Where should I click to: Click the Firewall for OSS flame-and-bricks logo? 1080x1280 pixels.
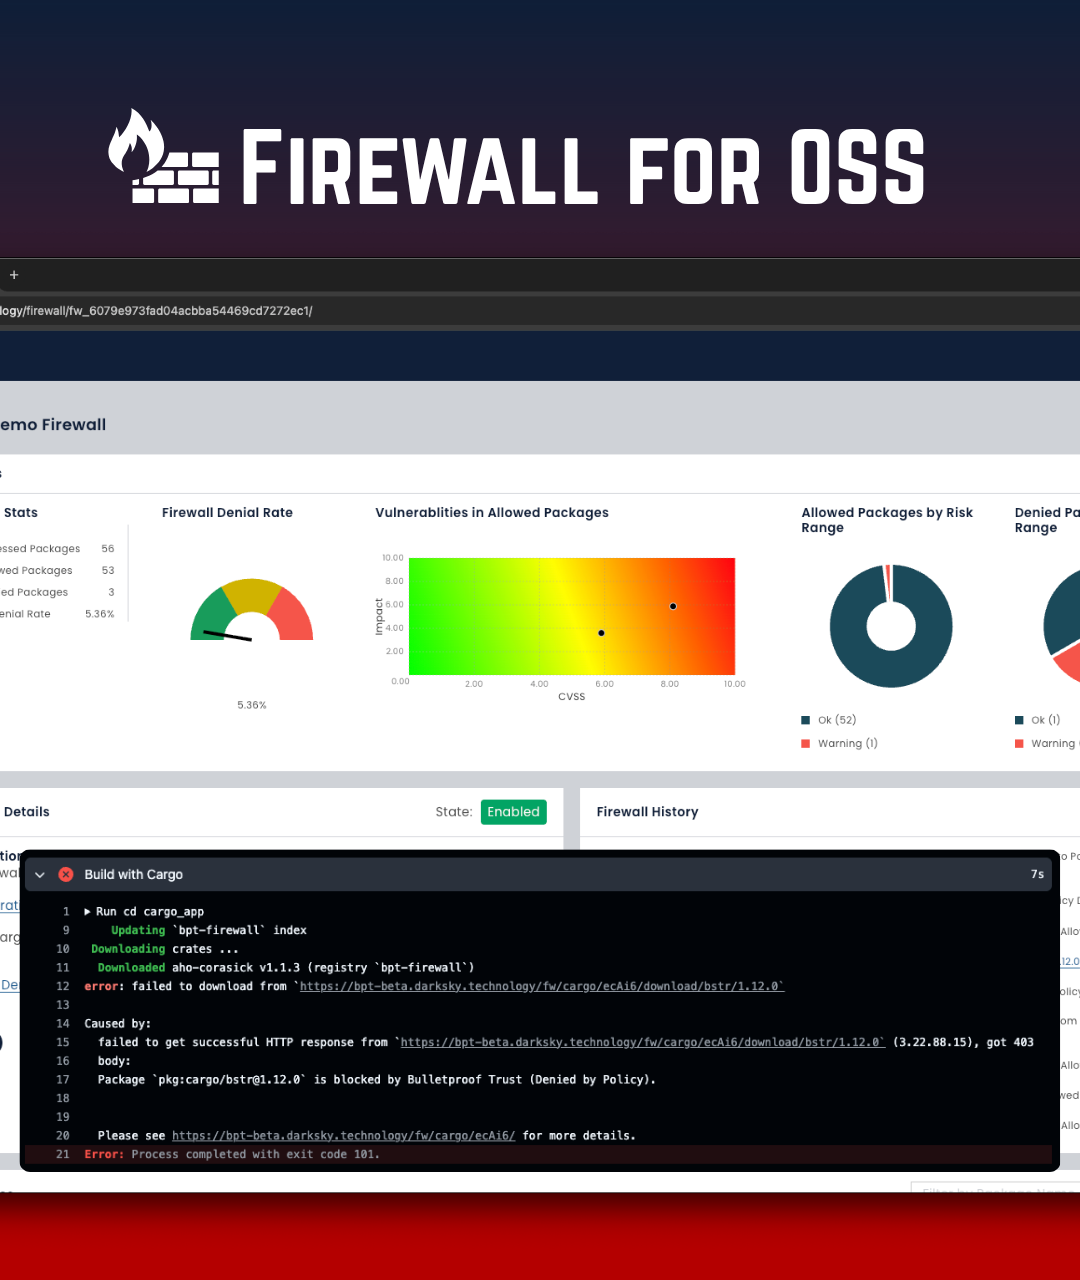click(x=164, y=157)
